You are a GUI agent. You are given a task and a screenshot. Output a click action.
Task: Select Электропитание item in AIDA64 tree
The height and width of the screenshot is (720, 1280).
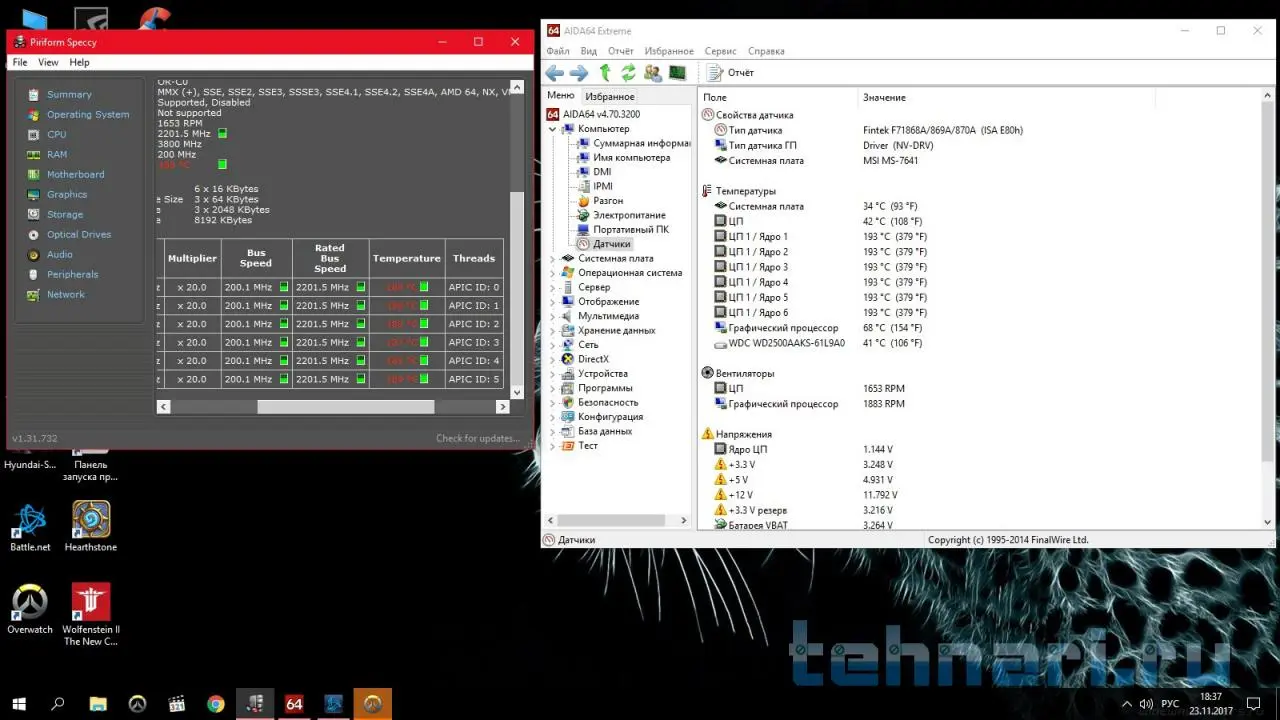click(629, 215)
